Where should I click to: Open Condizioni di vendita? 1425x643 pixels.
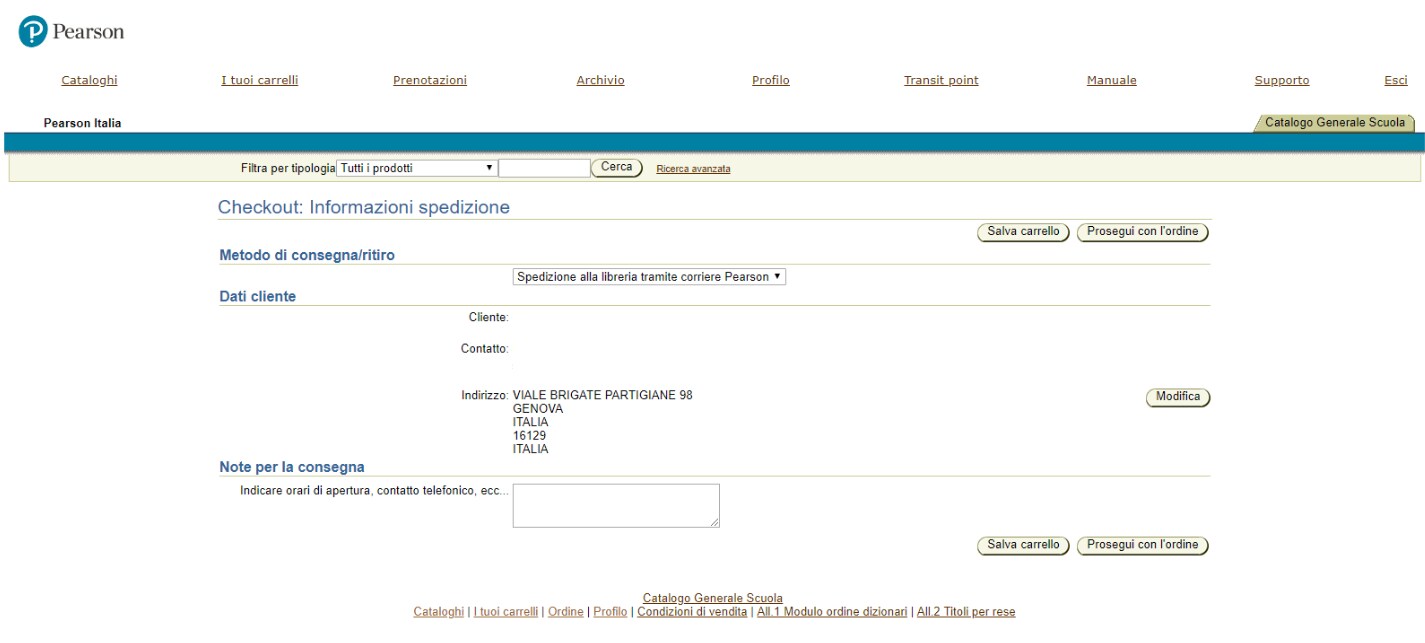tap(692, 612)
